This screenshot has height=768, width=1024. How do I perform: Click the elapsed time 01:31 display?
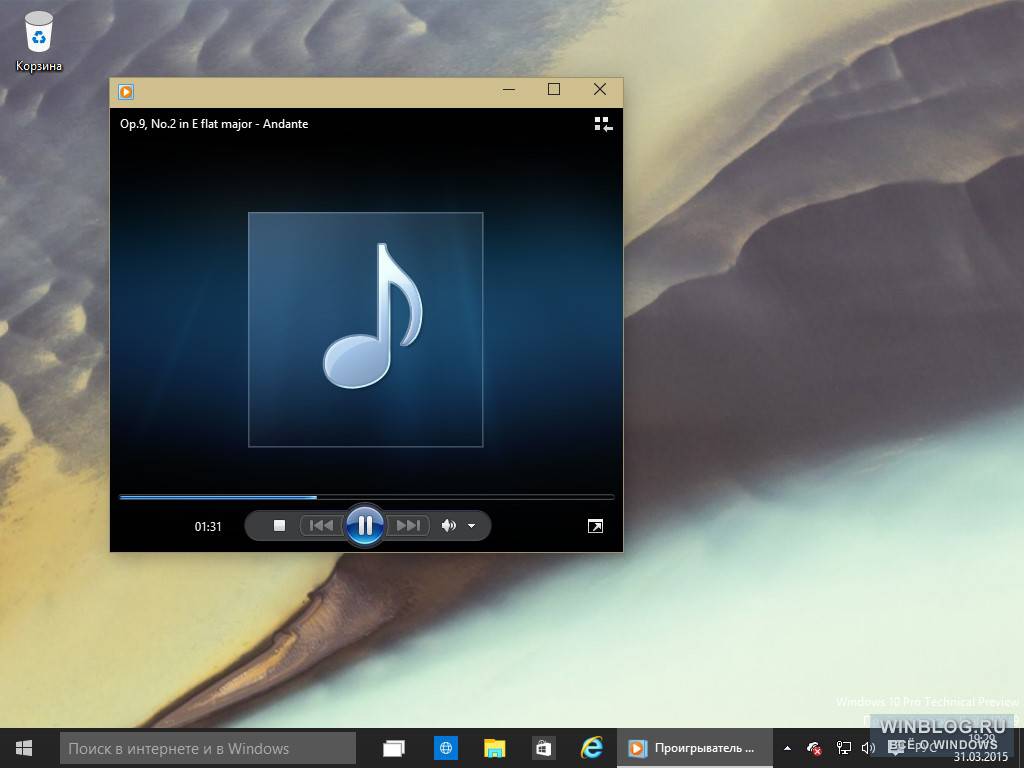pyautogui.click(x=208, y=526)
